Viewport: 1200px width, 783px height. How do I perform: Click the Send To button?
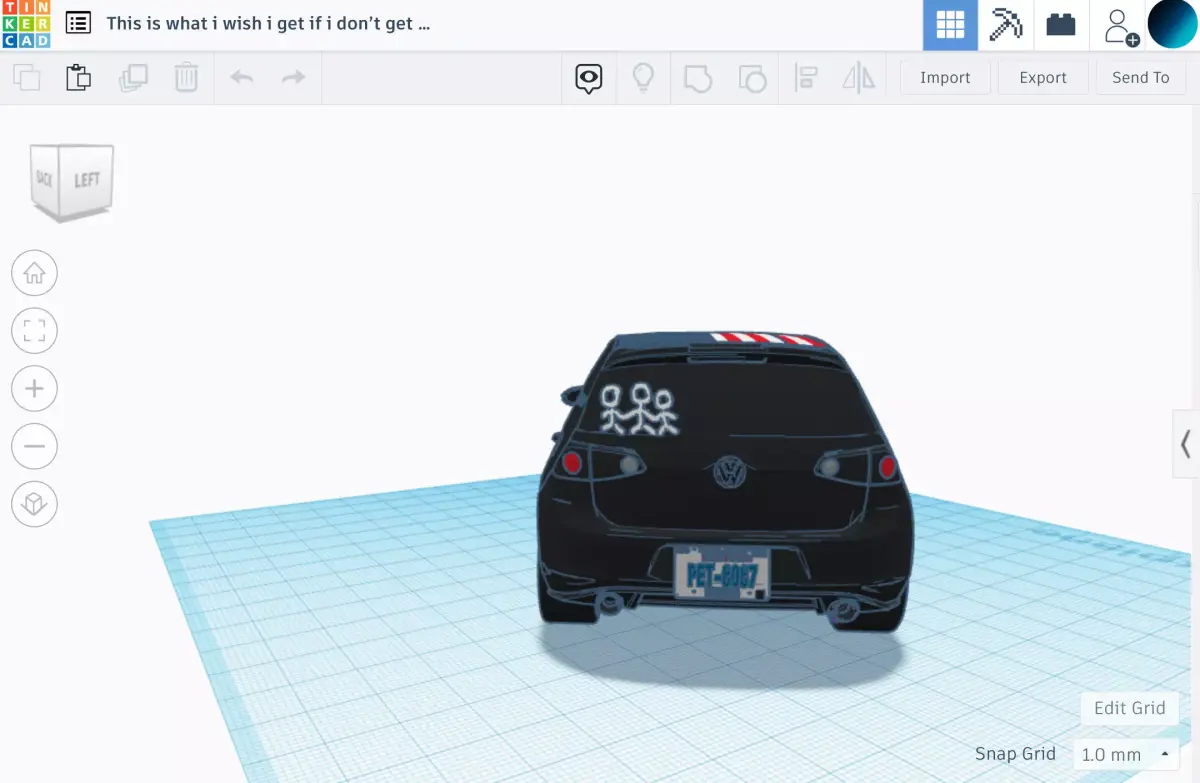point(1141,78)
